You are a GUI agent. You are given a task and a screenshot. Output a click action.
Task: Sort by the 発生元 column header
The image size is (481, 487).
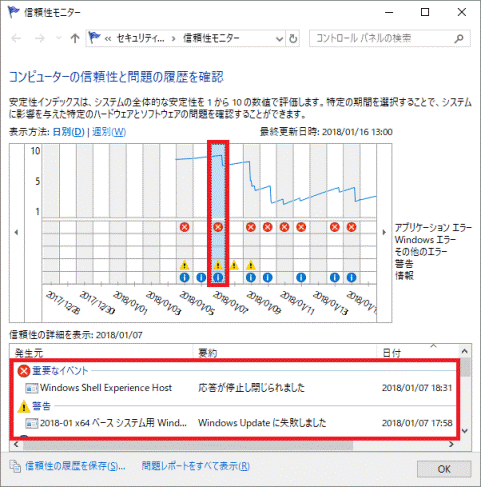pos(101,353)
